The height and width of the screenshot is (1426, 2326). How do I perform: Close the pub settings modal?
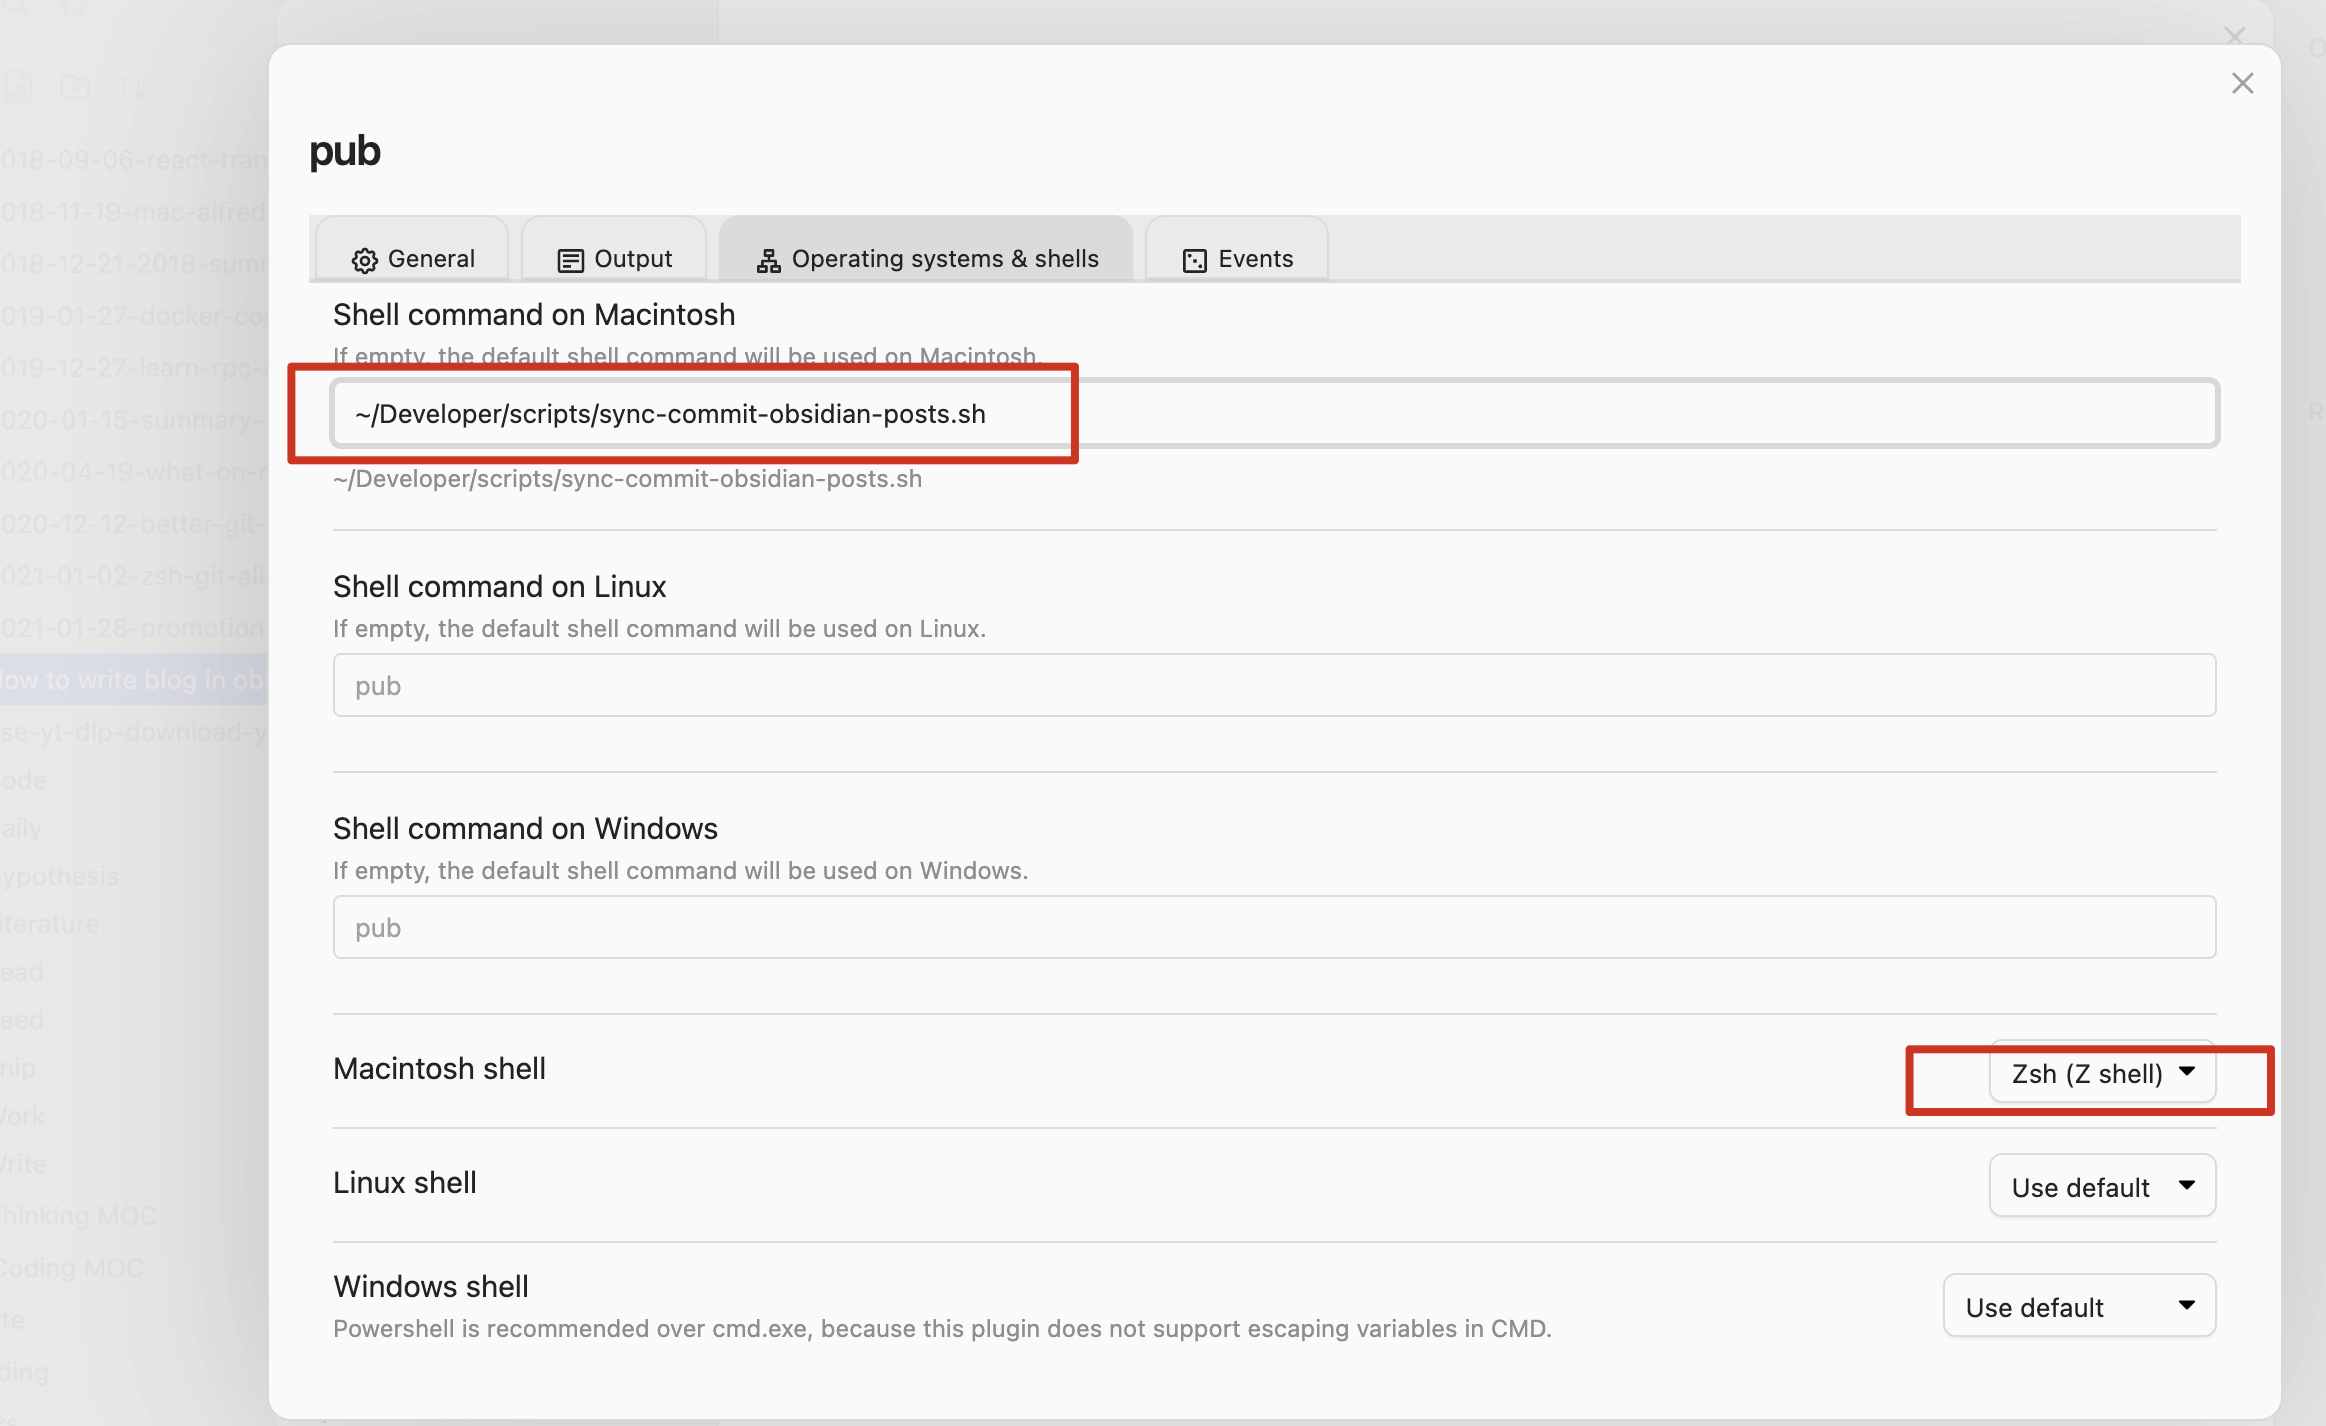pyautogui.click(x=2242, y=83)
